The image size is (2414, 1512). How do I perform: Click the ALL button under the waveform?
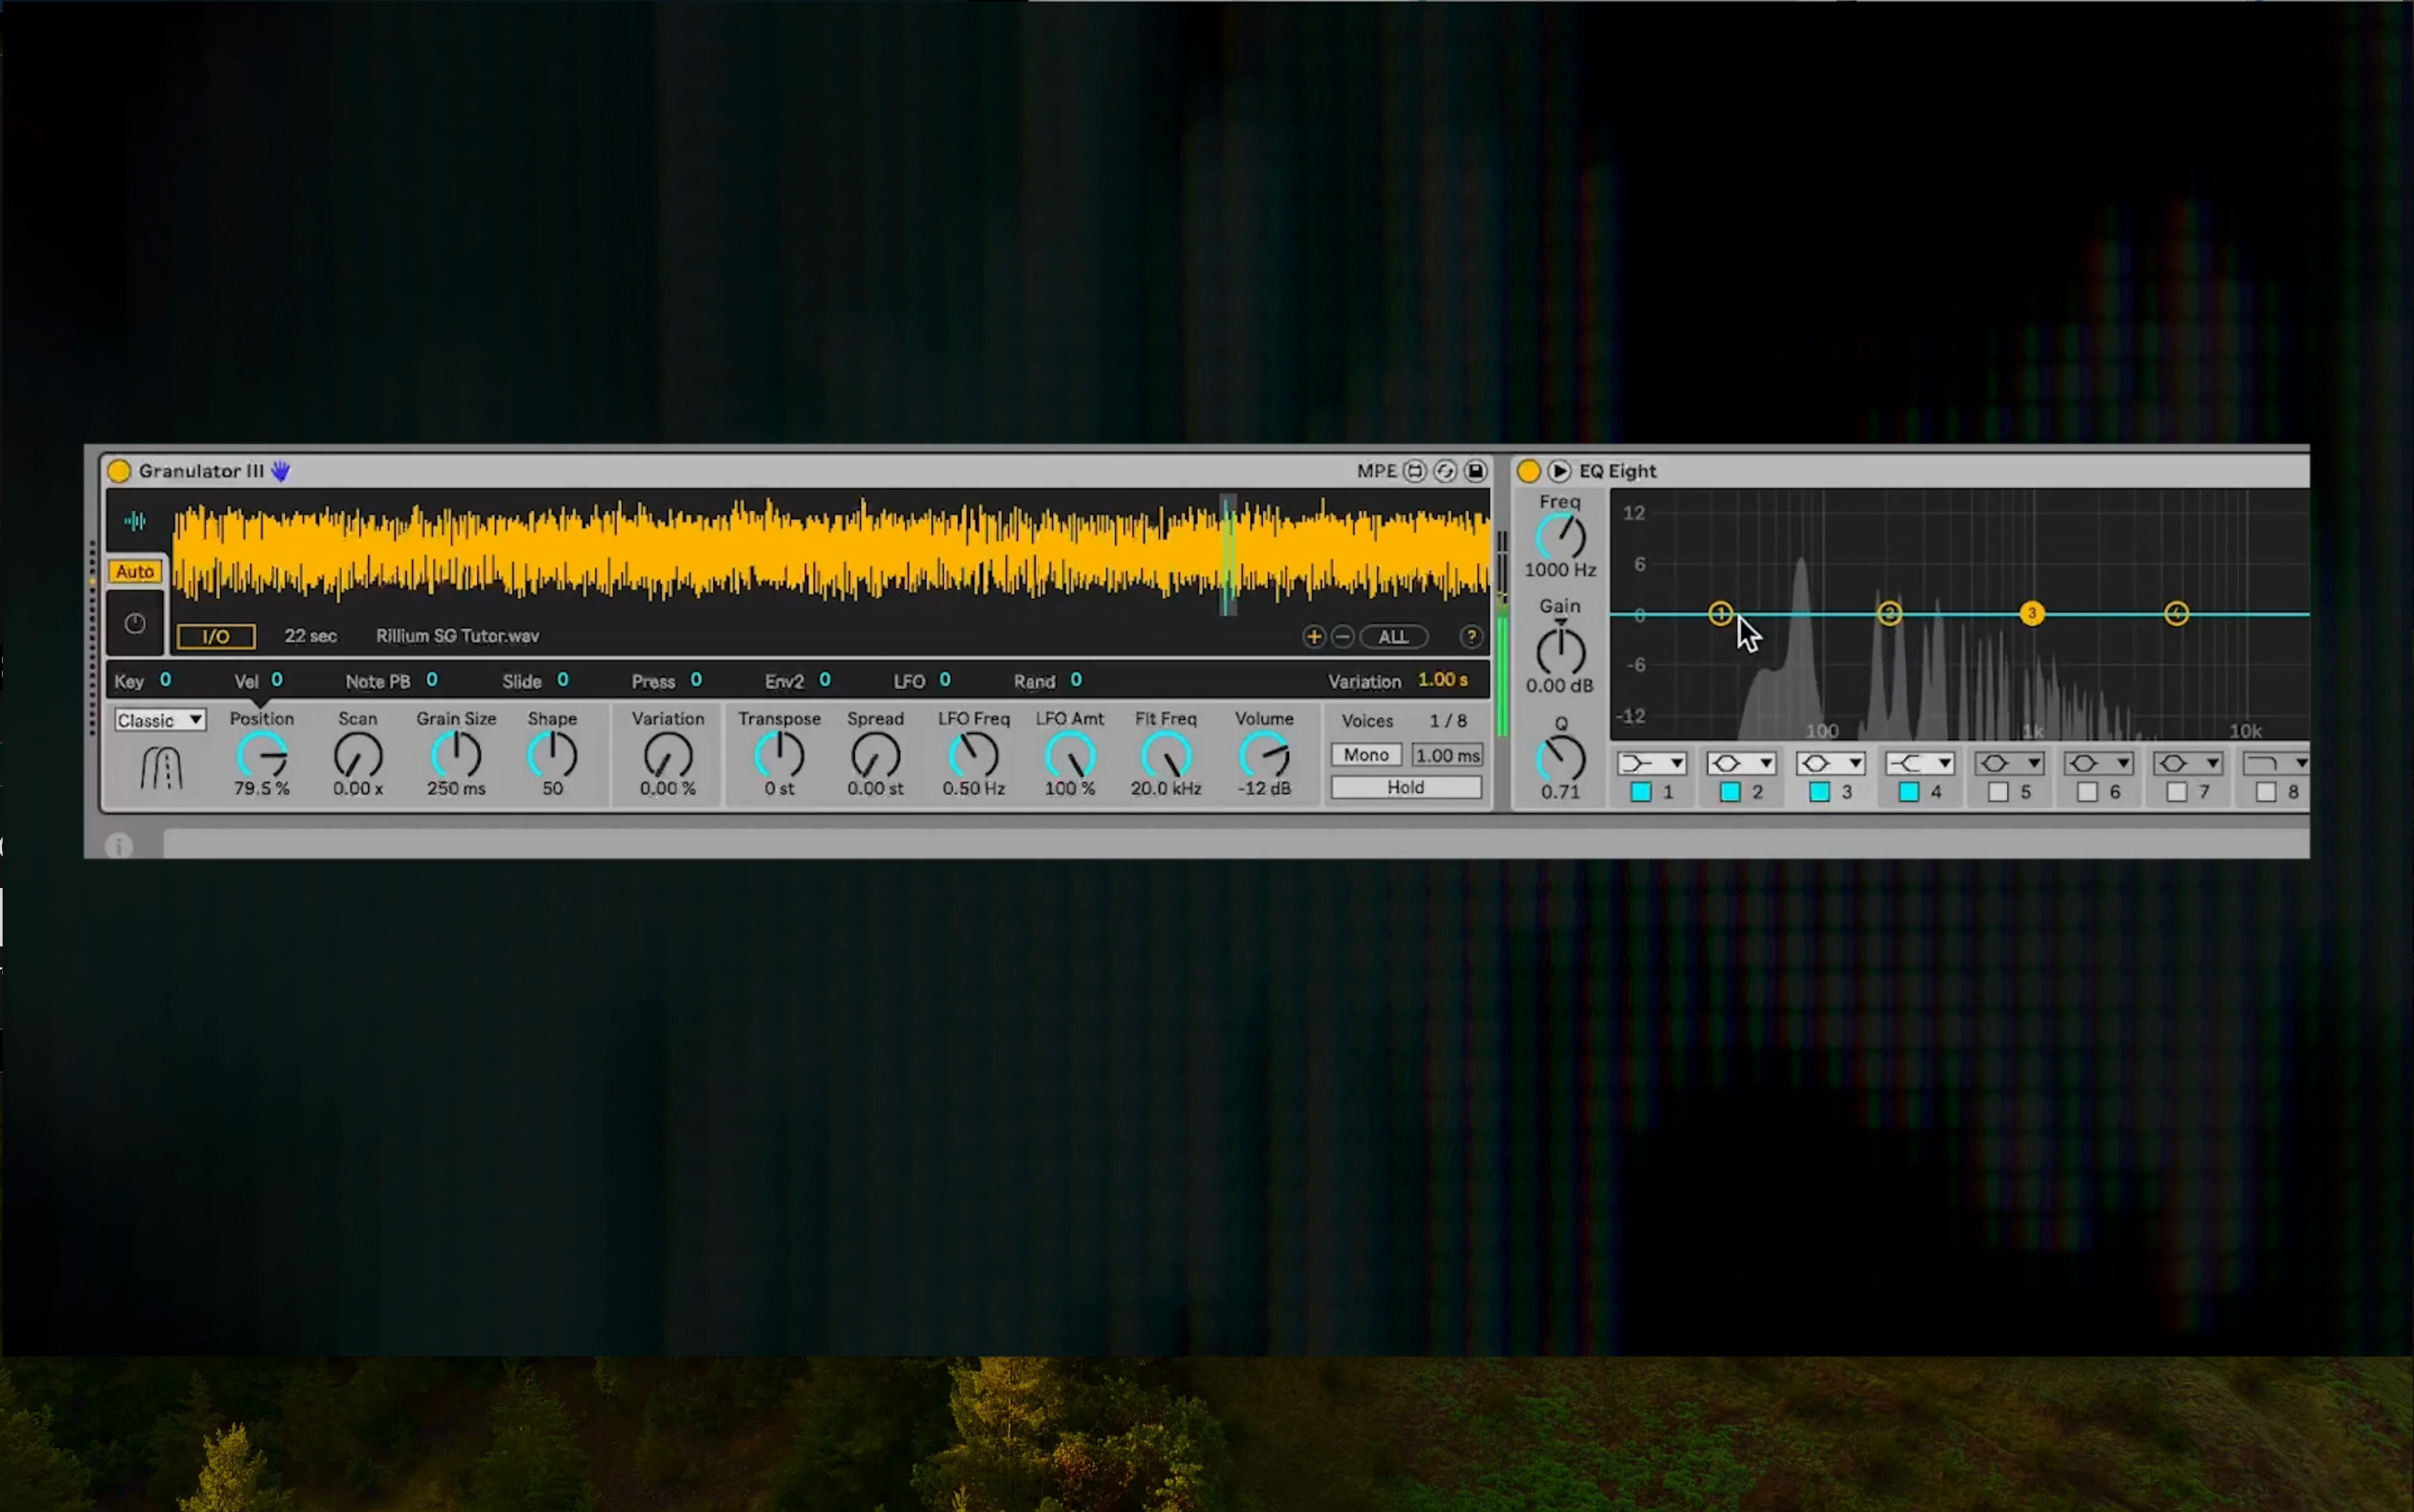click(1393, 637)
